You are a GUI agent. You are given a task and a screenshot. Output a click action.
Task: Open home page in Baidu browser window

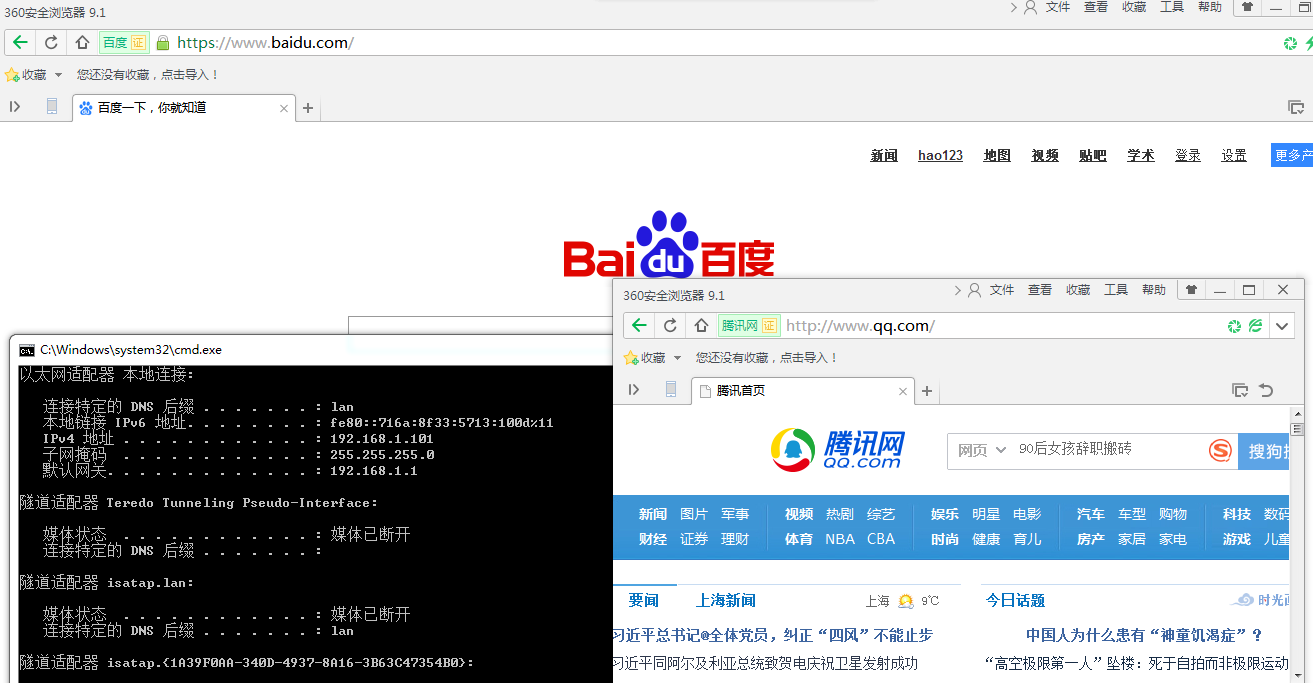(83, 42)
